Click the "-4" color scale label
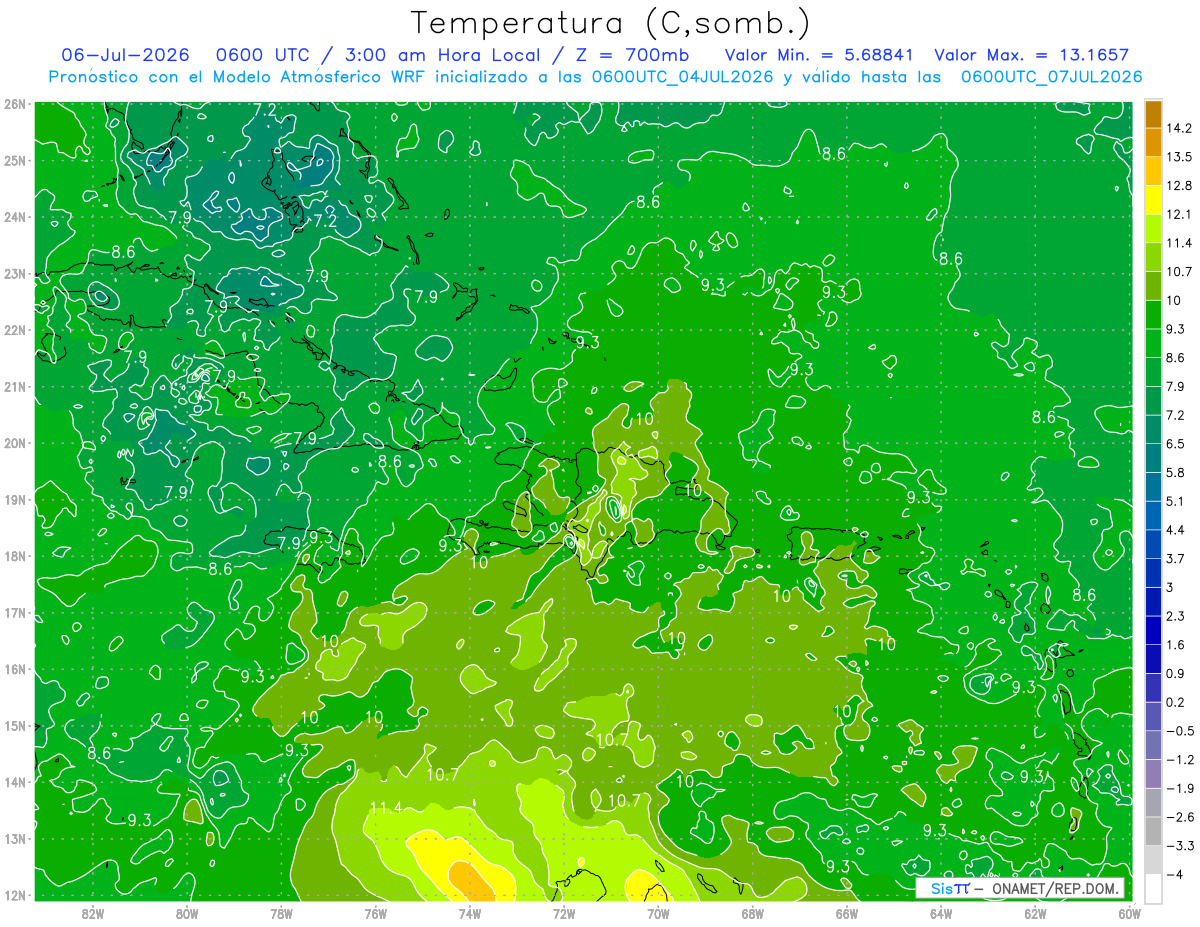The width and height of the screenshot is (1200, 927). (x=1175, y=874)
